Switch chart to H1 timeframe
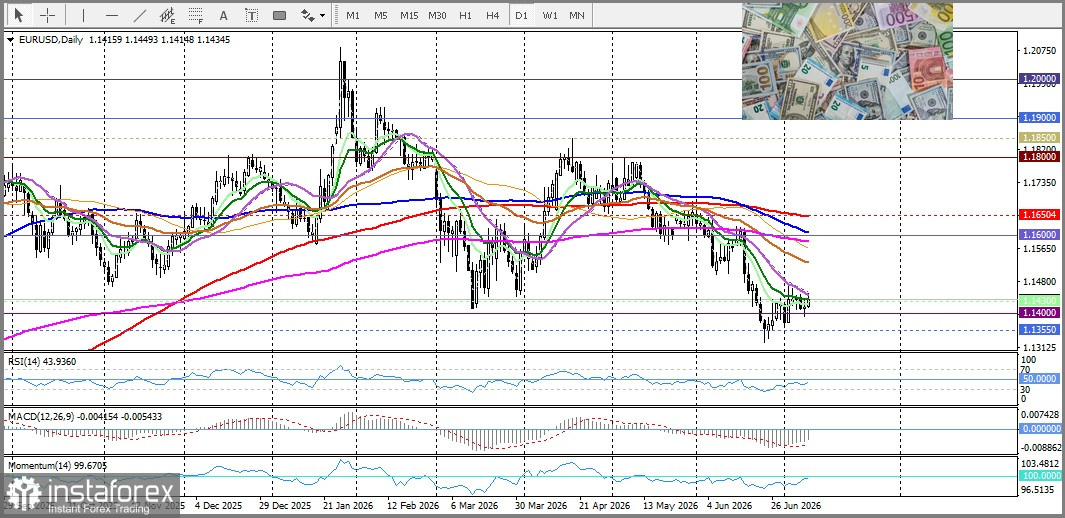 [465, 15]
